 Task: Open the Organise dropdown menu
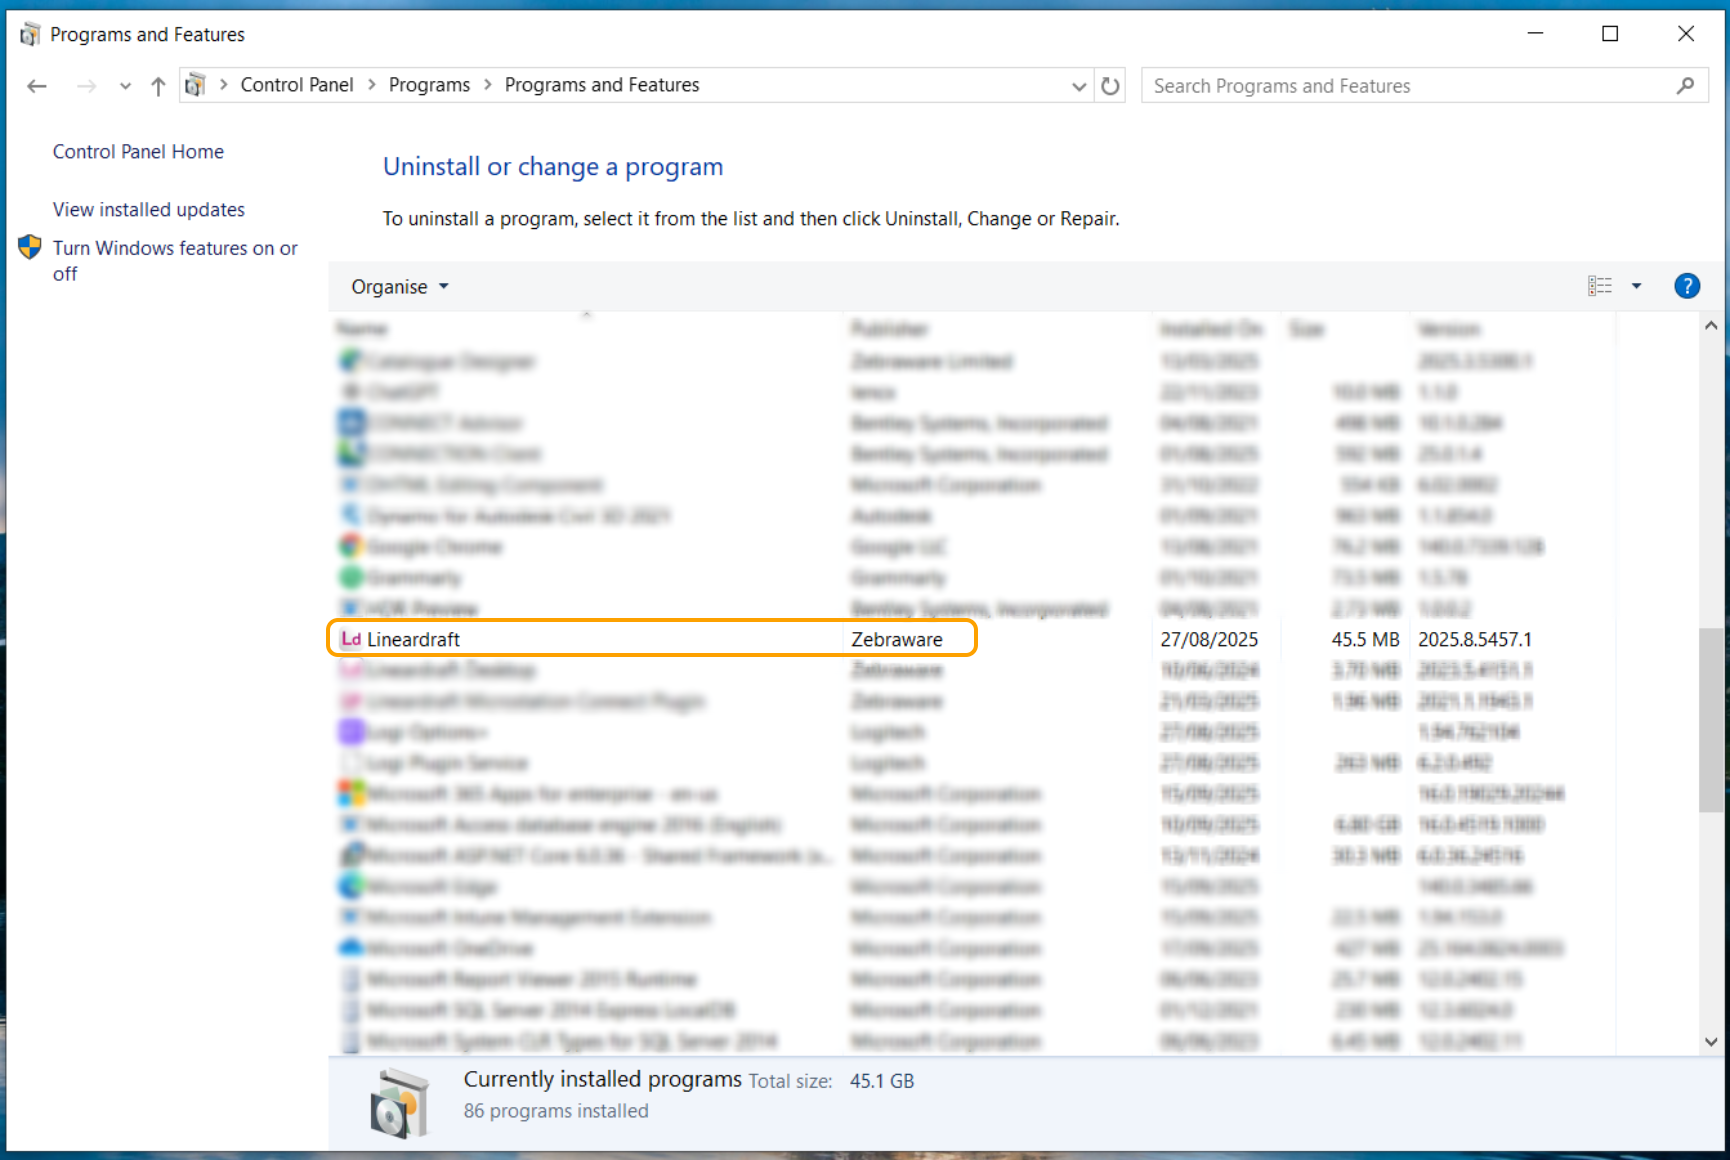pos(400,287)
